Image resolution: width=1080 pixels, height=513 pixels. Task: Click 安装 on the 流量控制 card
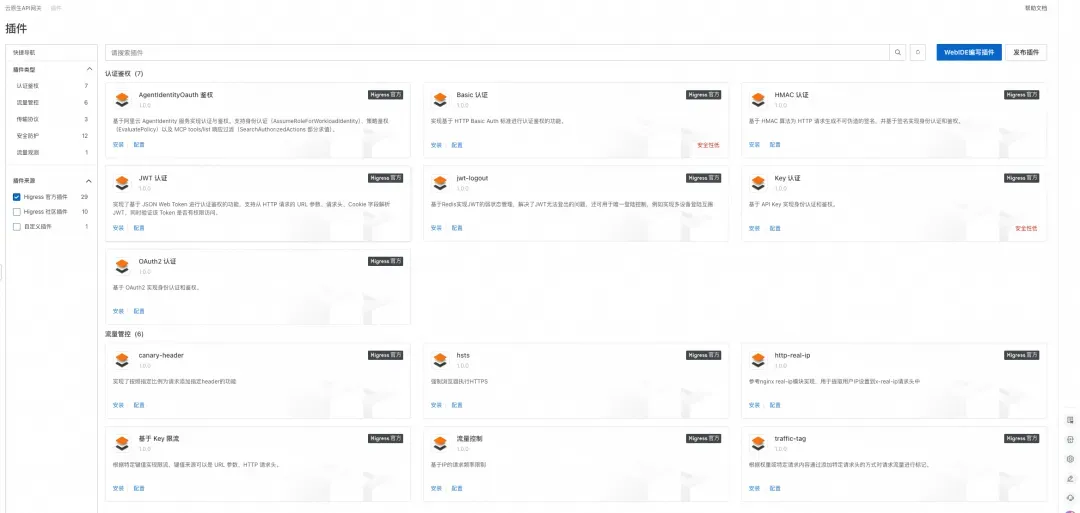437,488
